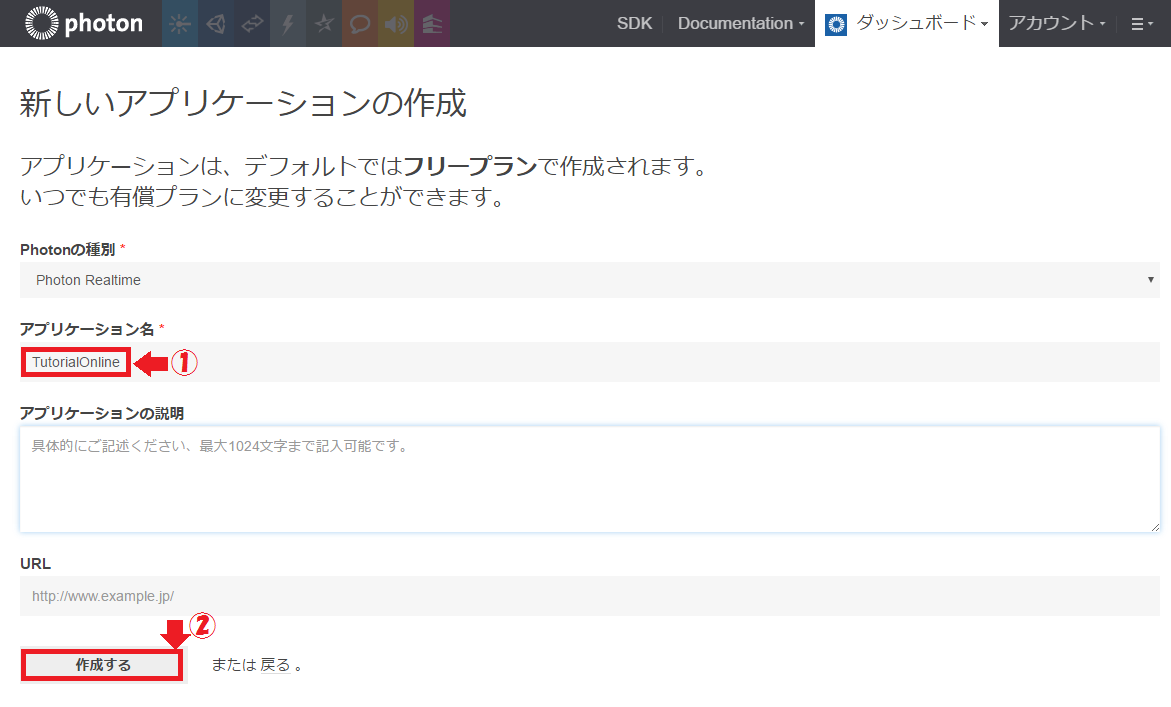Screen dimensions: 1171x707
Task: Open the speech bubble Chat icon
Action: tap(360, 24)
